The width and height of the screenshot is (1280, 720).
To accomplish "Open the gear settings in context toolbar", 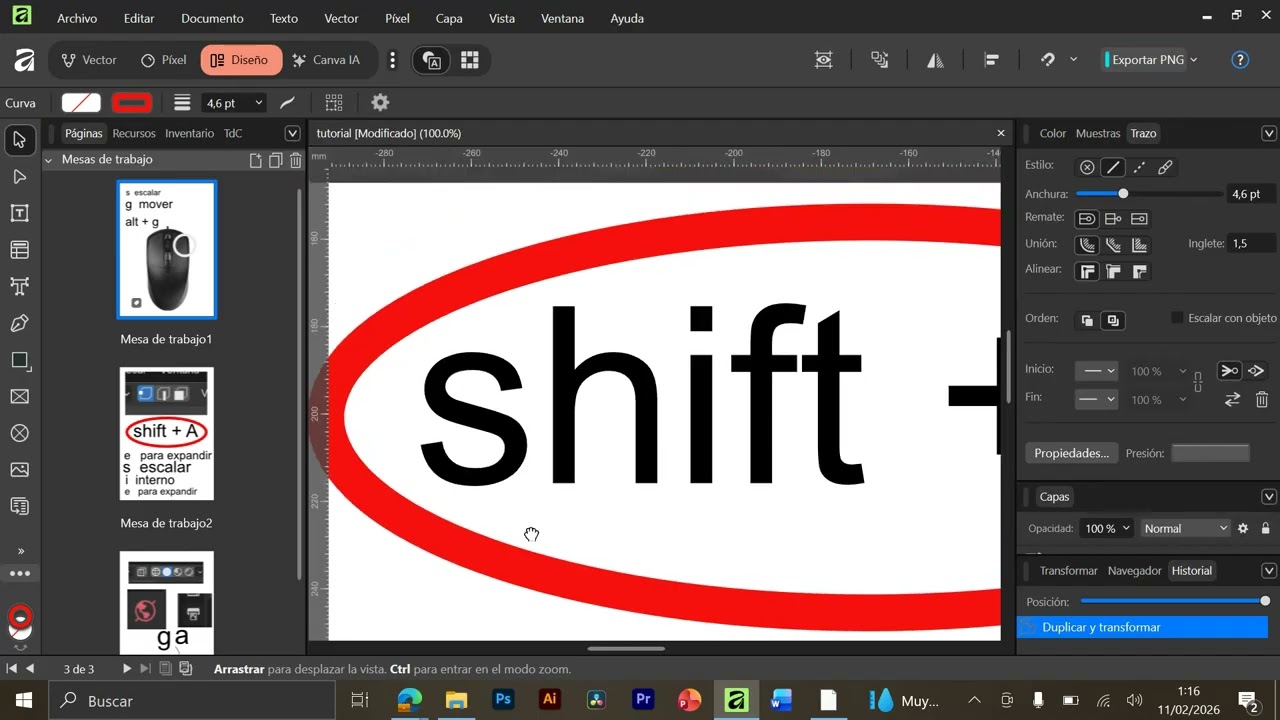I will point(380,102).
